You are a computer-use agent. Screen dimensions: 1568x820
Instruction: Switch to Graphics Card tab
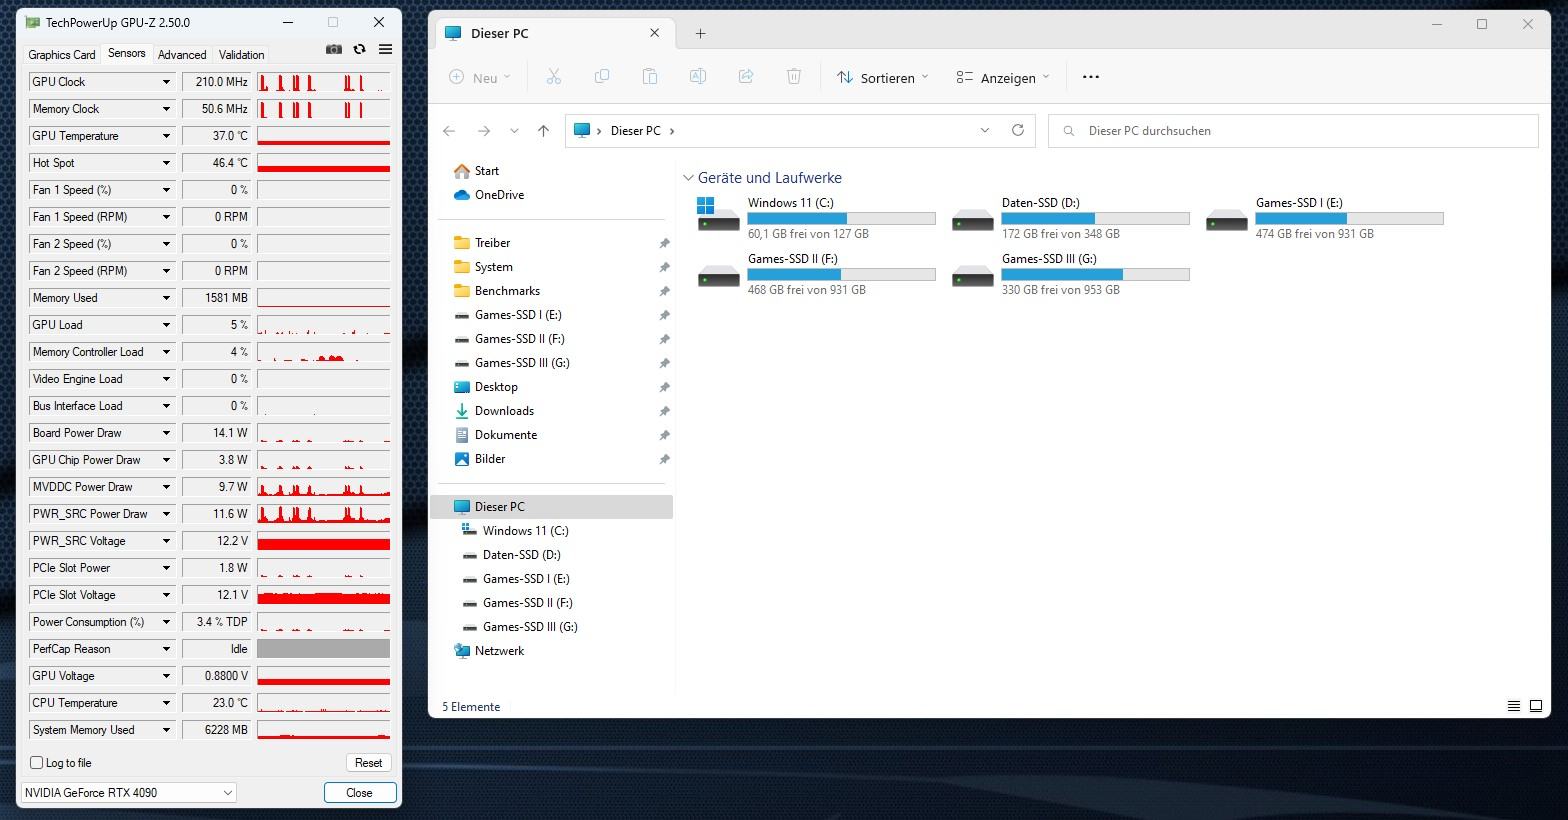62,55
